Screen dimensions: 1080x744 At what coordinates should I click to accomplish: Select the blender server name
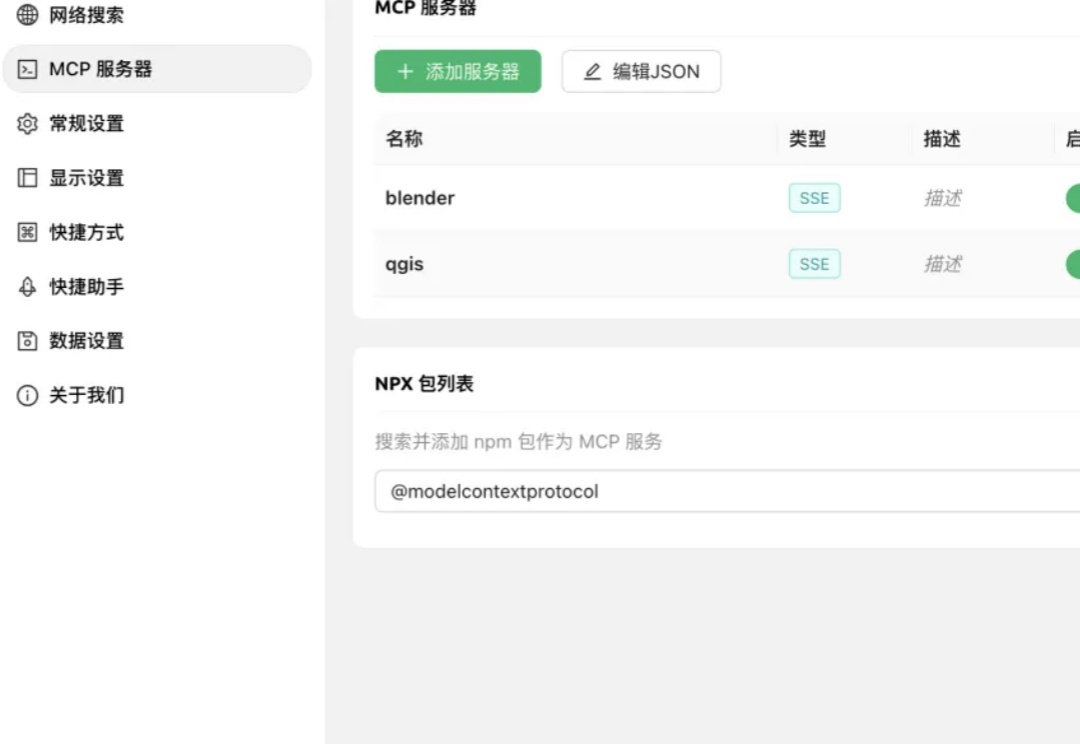[x=420, y=198]
